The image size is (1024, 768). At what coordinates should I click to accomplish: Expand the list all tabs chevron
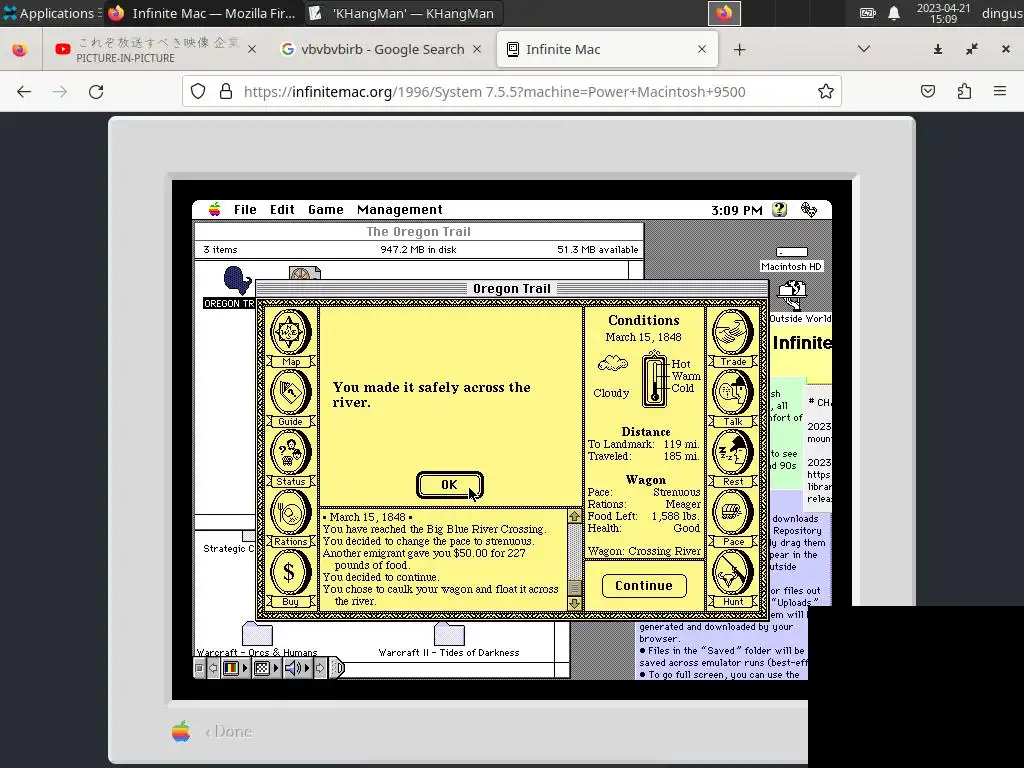(863, 49)
